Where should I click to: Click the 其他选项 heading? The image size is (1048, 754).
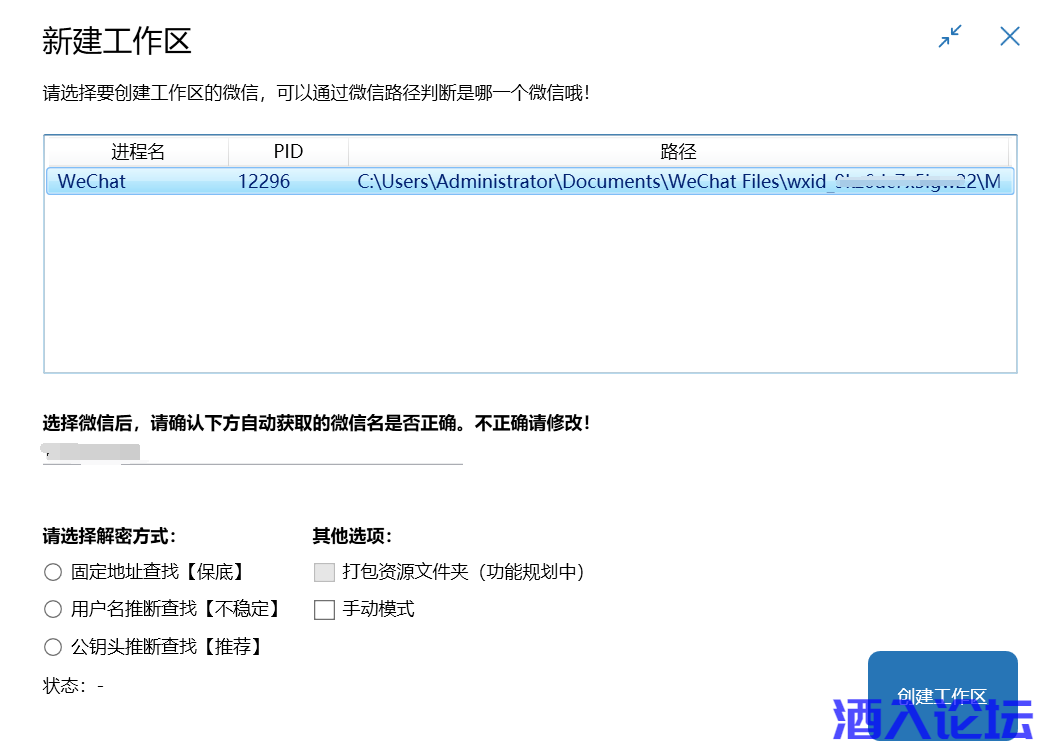click(x=352, y=536)
